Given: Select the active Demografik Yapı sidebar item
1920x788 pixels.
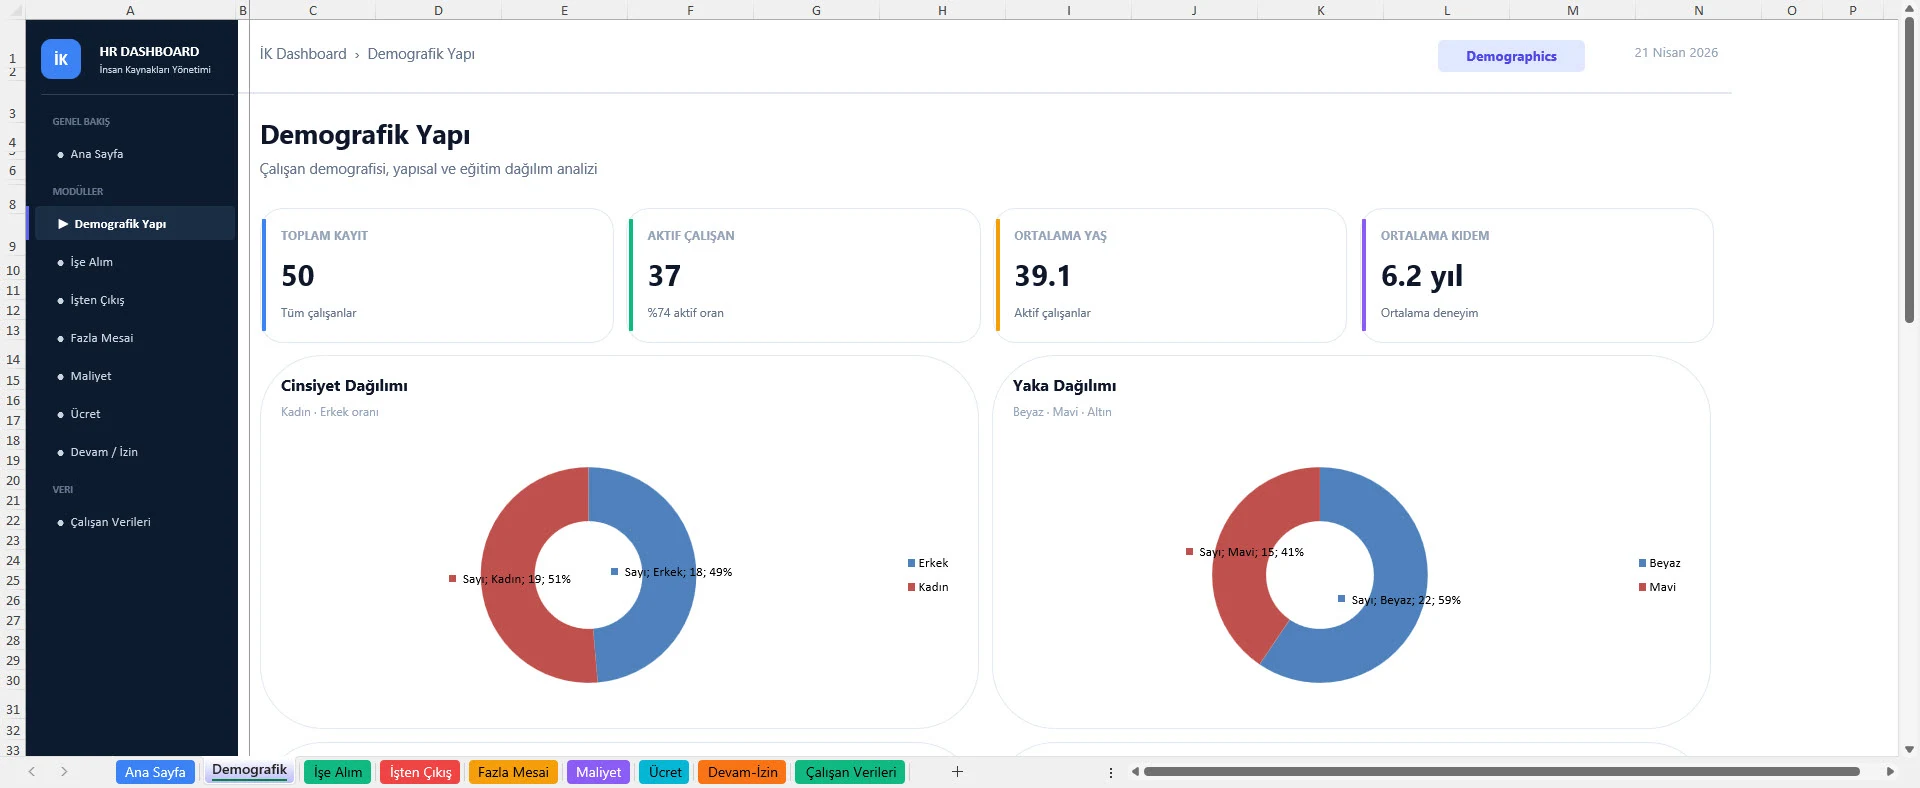Looking at the screenshot, I should (120, 224).
